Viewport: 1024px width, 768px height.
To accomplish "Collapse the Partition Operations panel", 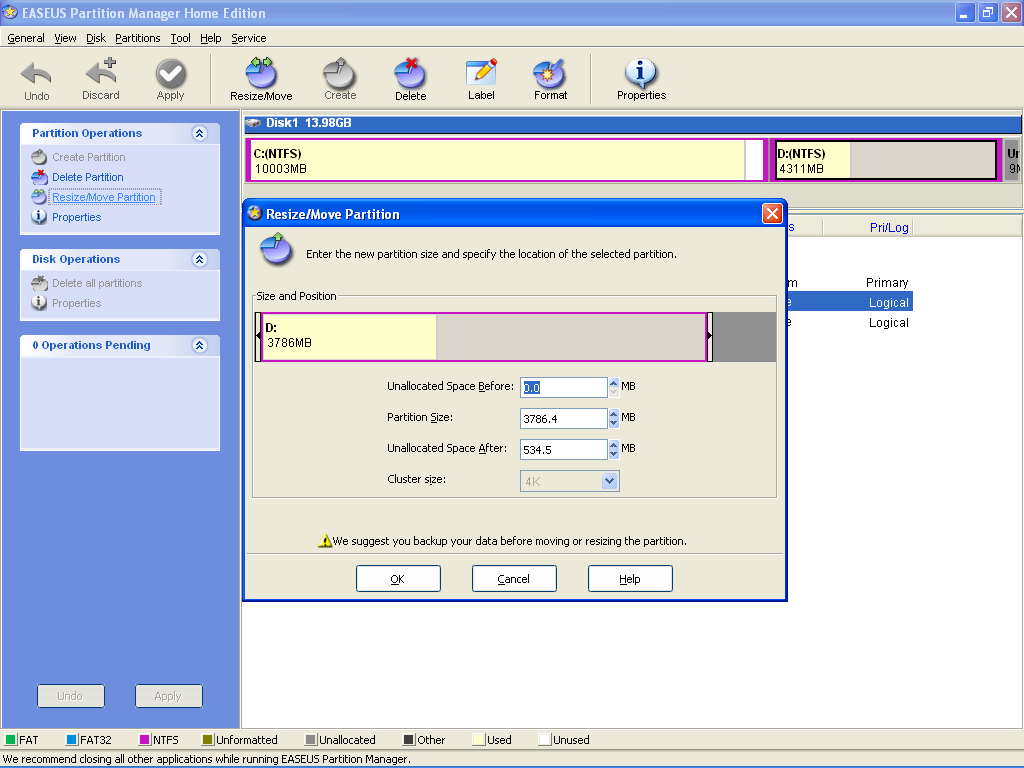I will click(199, 133).
